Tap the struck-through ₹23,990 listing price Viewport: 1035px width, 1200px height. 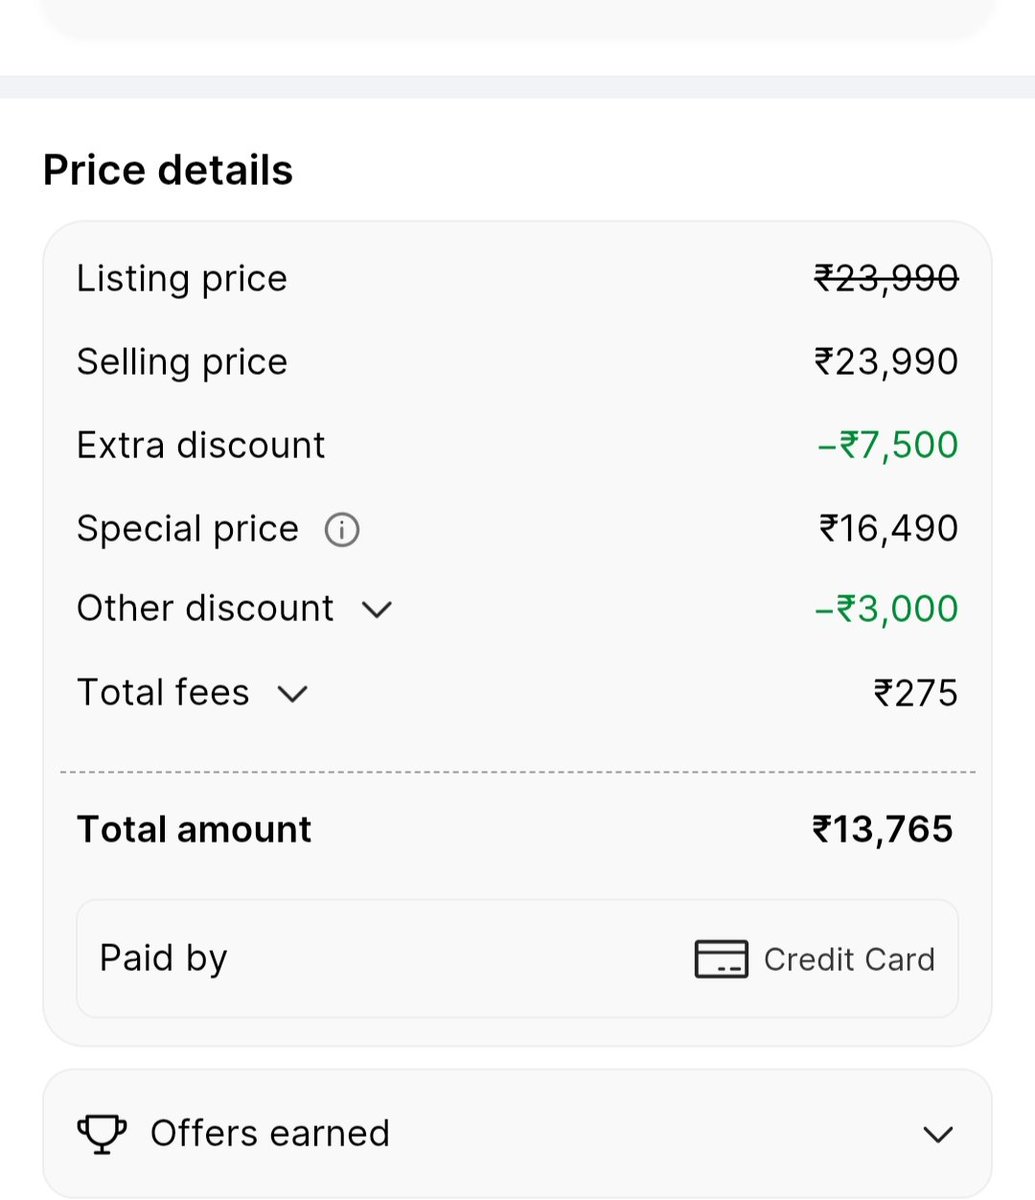tap(886, 278)
